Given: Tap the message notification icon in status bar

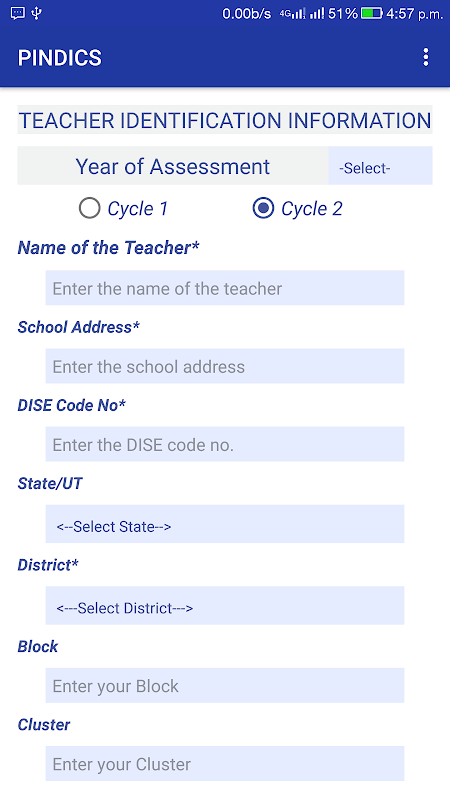Looking at the screenshot, I should [18, 13].
